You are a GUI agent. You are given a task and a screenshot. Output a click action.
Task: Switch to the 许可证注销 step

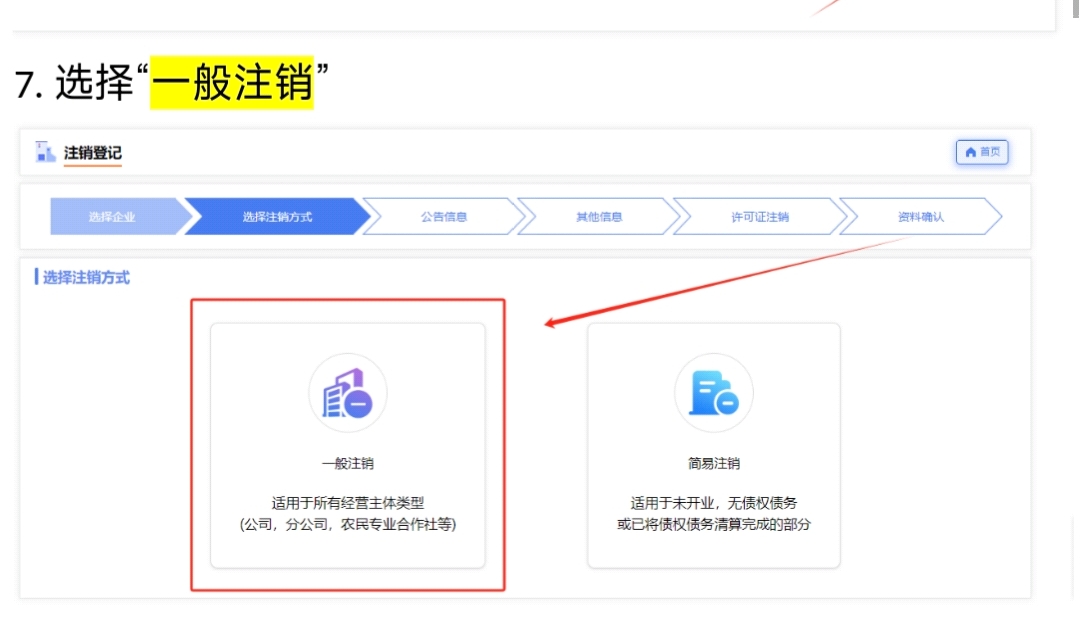pyautogui.click(x=759, y=216)
